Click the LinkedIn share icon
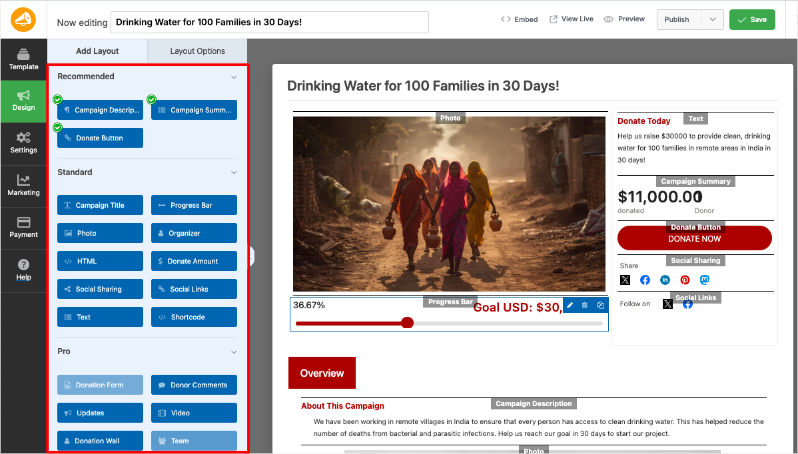The height and width of the screenshot is (454, 798). [665, 280]
